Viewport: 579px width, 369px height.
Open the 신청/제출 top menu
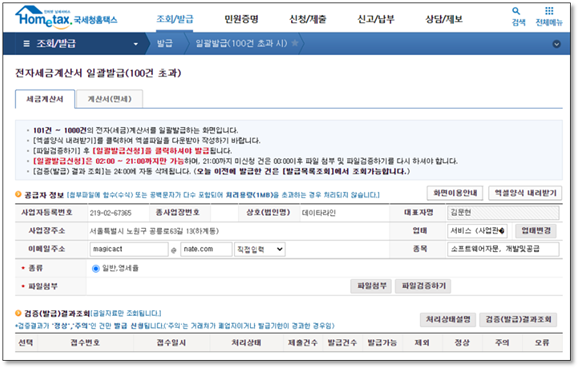pos(308,19)
